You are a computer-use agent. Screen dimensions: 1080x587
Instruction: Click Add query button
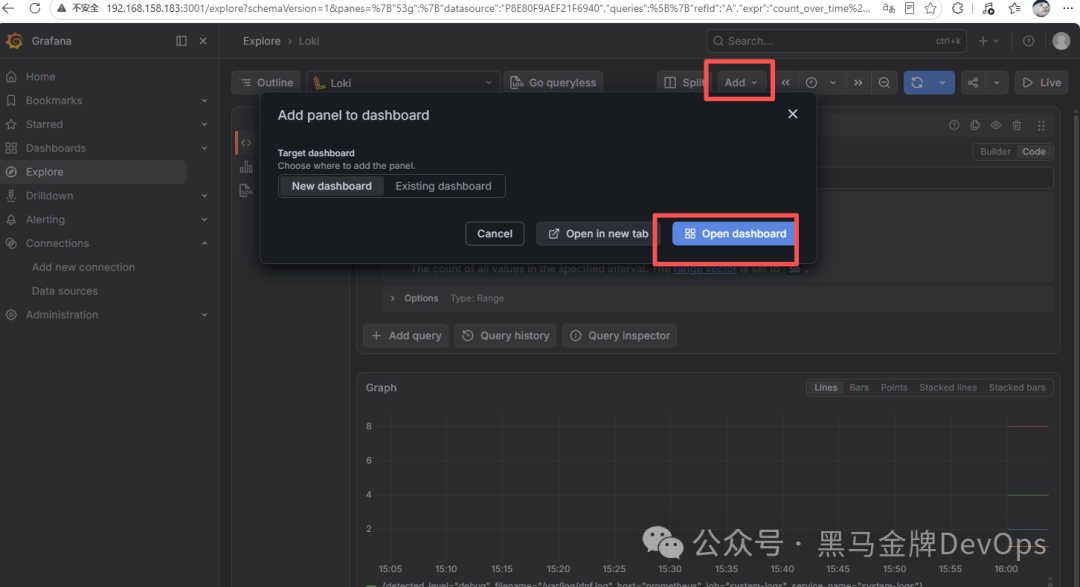coord(406,336)
